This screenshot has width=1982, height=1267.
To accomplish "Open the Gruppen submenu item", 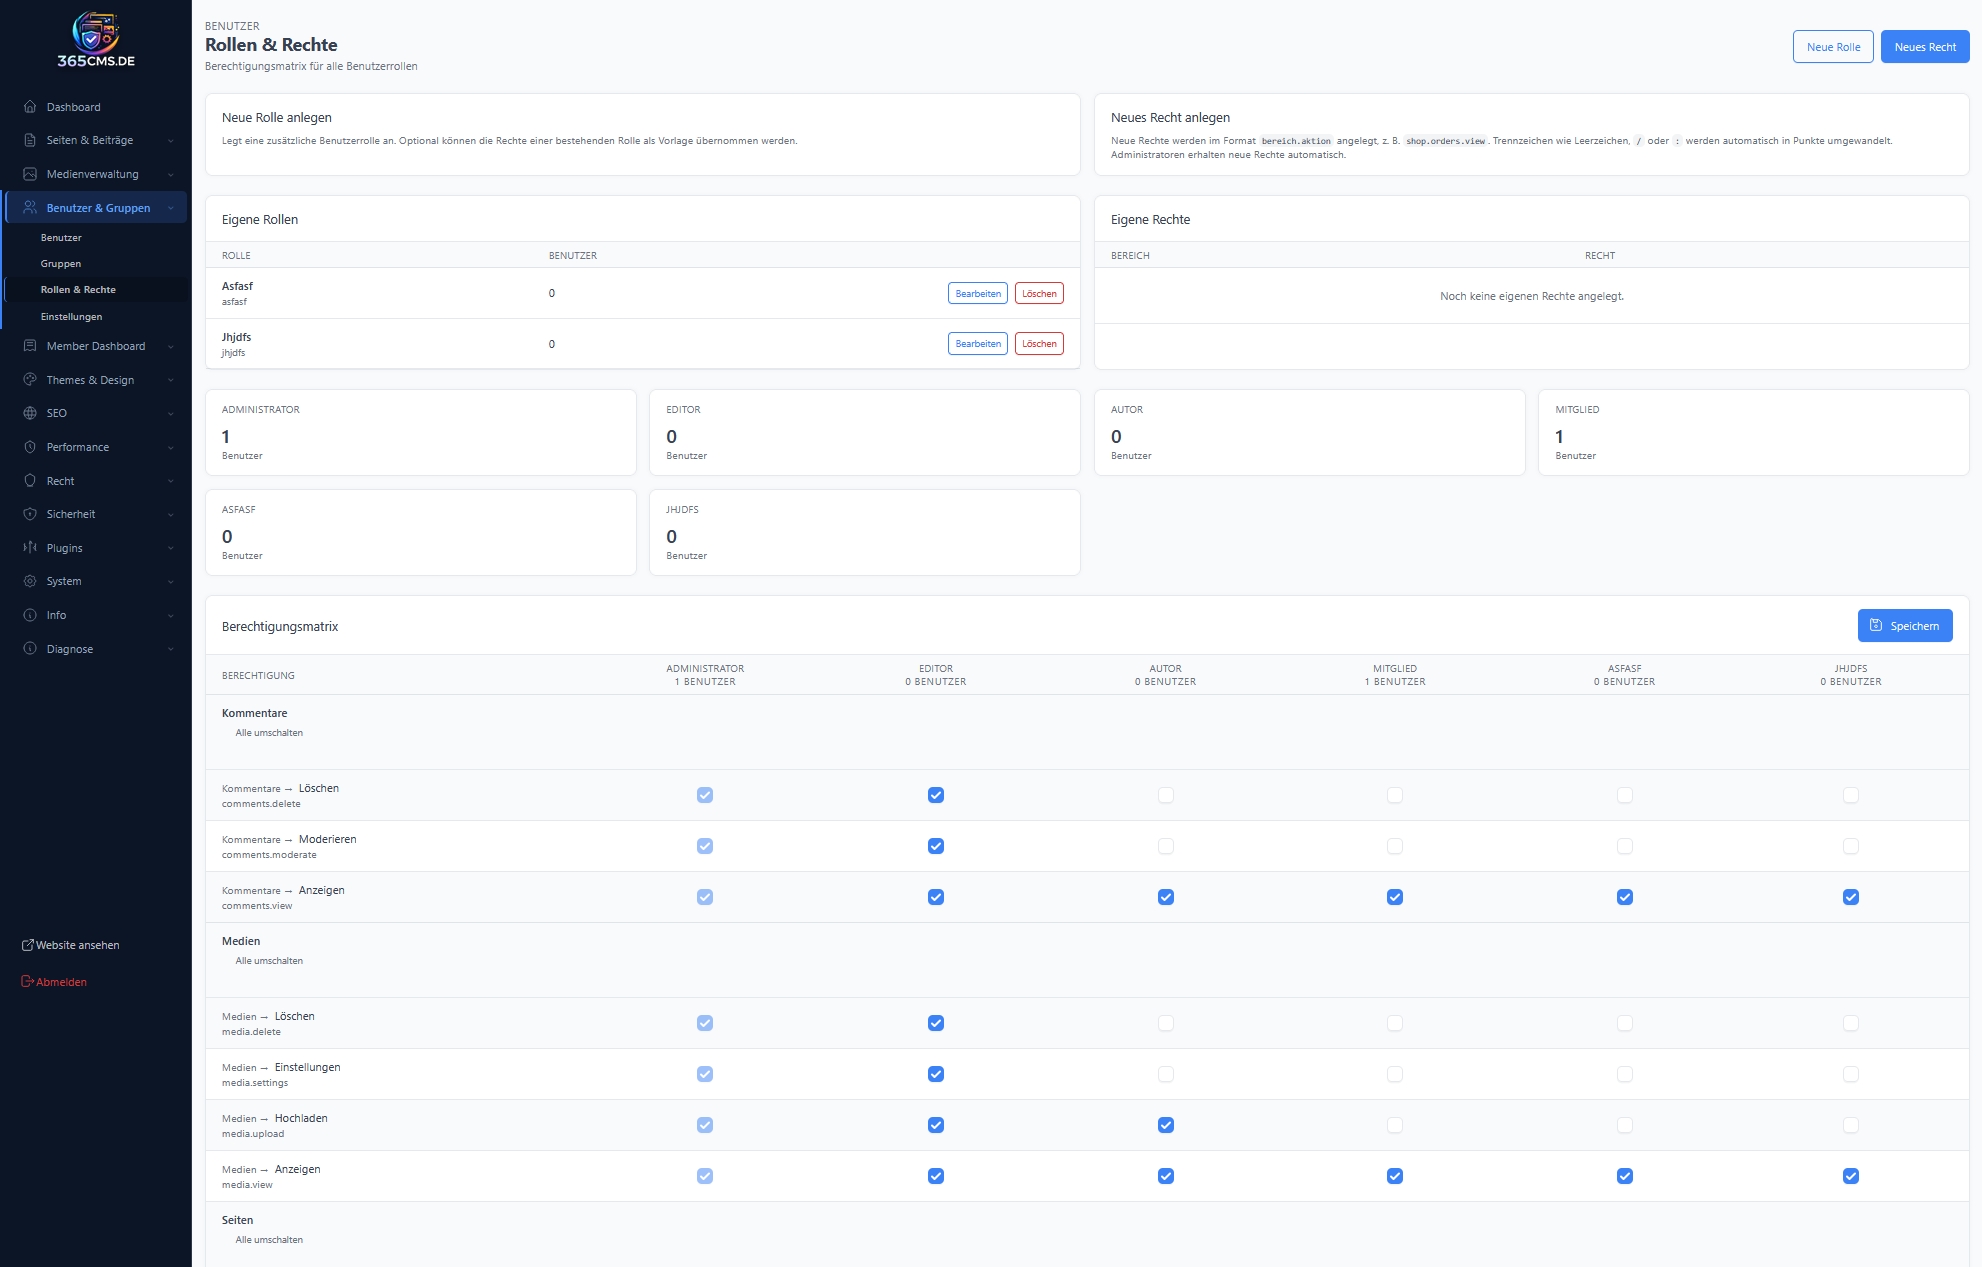I will click(x=61, y=264).
